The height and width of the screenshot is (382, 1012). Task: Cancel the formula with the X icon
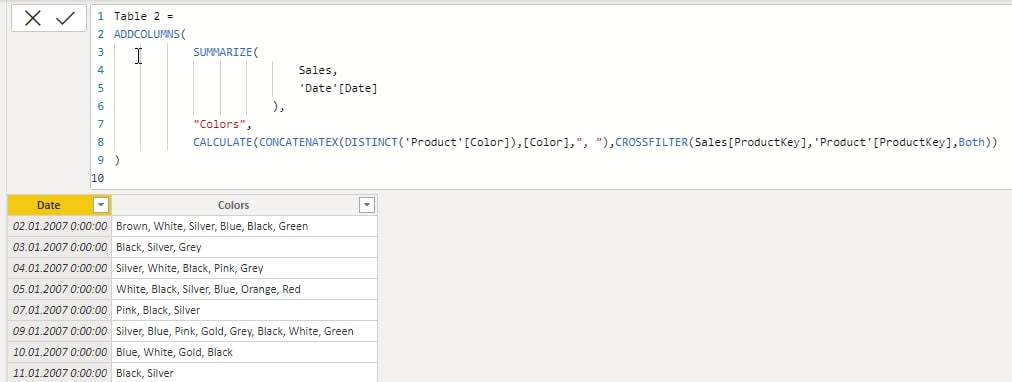(32, 19)
